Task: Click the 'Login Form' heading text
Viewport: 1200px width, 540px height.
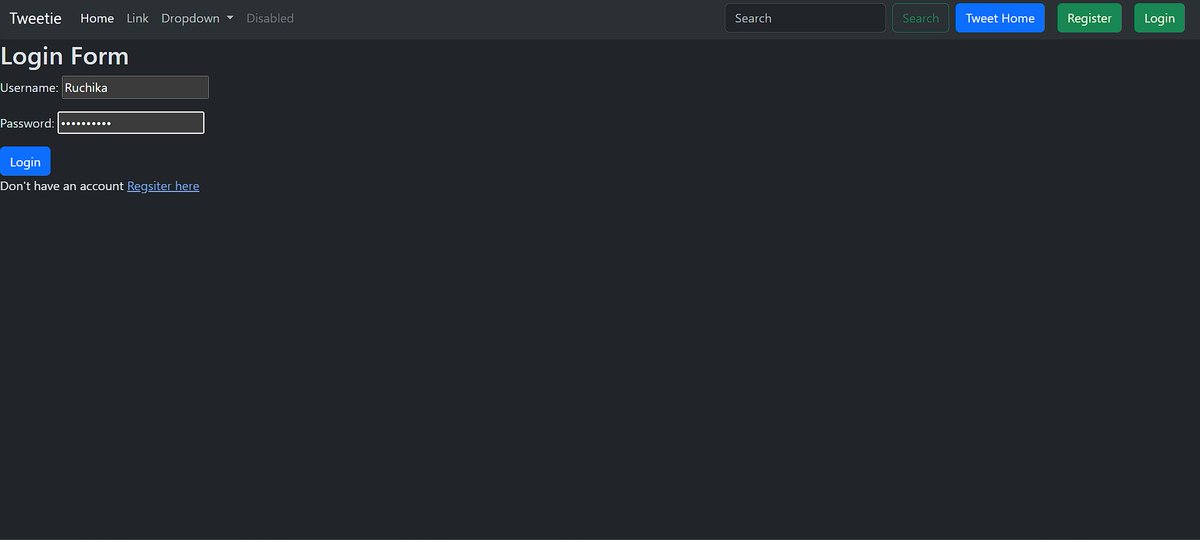Action: 65,57
